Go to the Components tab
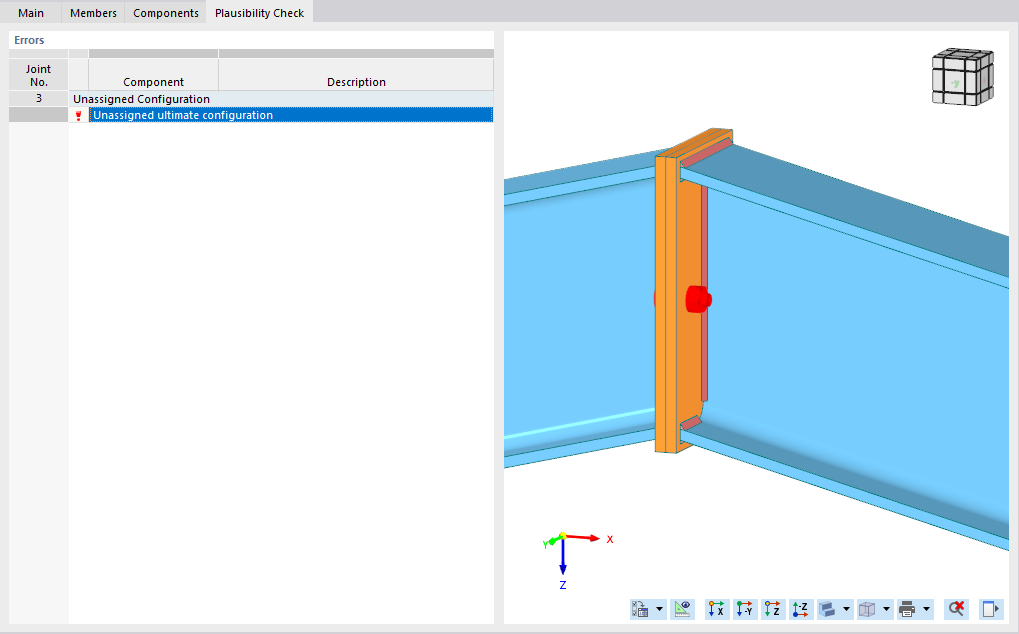This screenshot has width=1019, height=634. 166,12
